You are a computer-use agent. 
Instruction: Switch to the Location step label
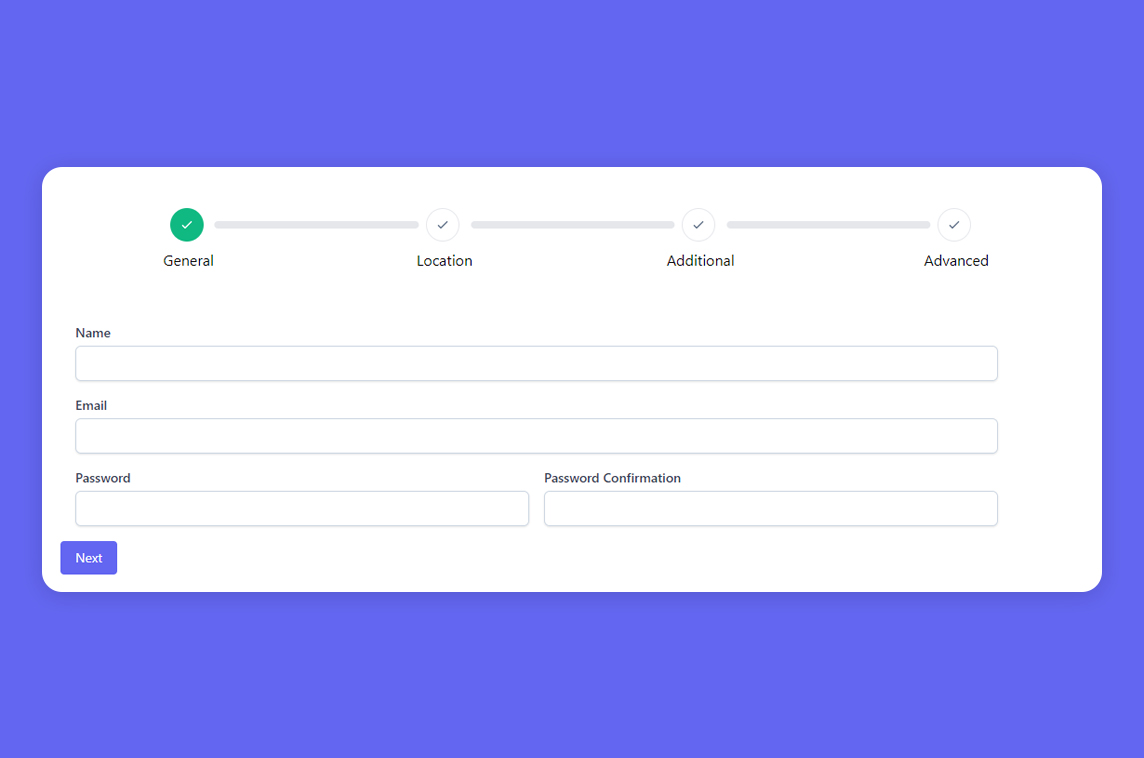click(x=444, y=261)
